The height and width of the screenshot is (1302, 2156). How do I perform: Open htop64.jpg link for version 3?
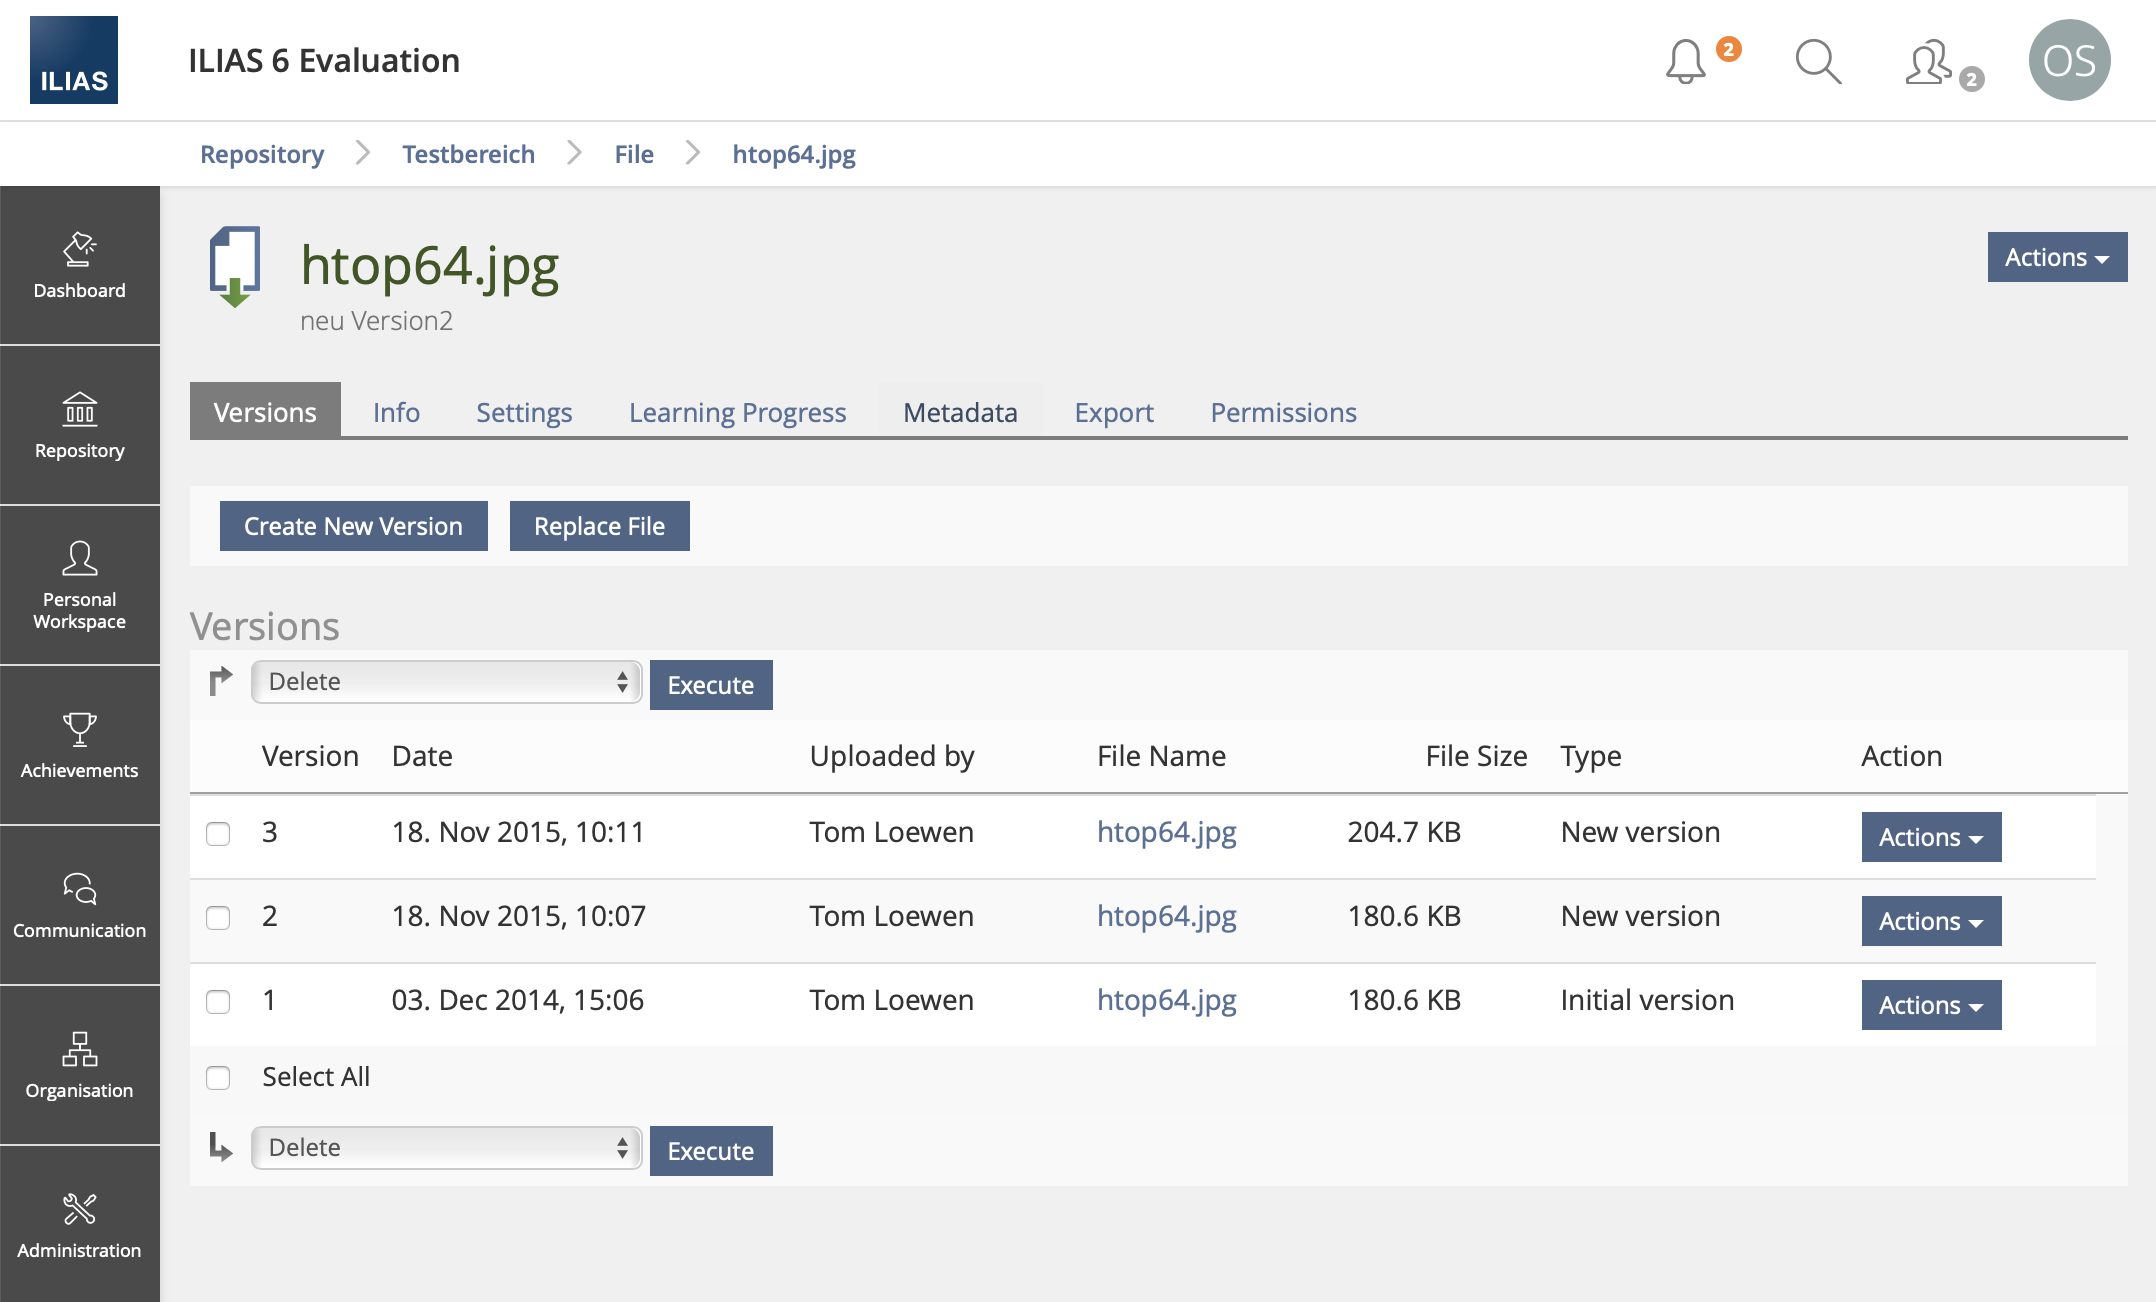tap(1166, 832)
